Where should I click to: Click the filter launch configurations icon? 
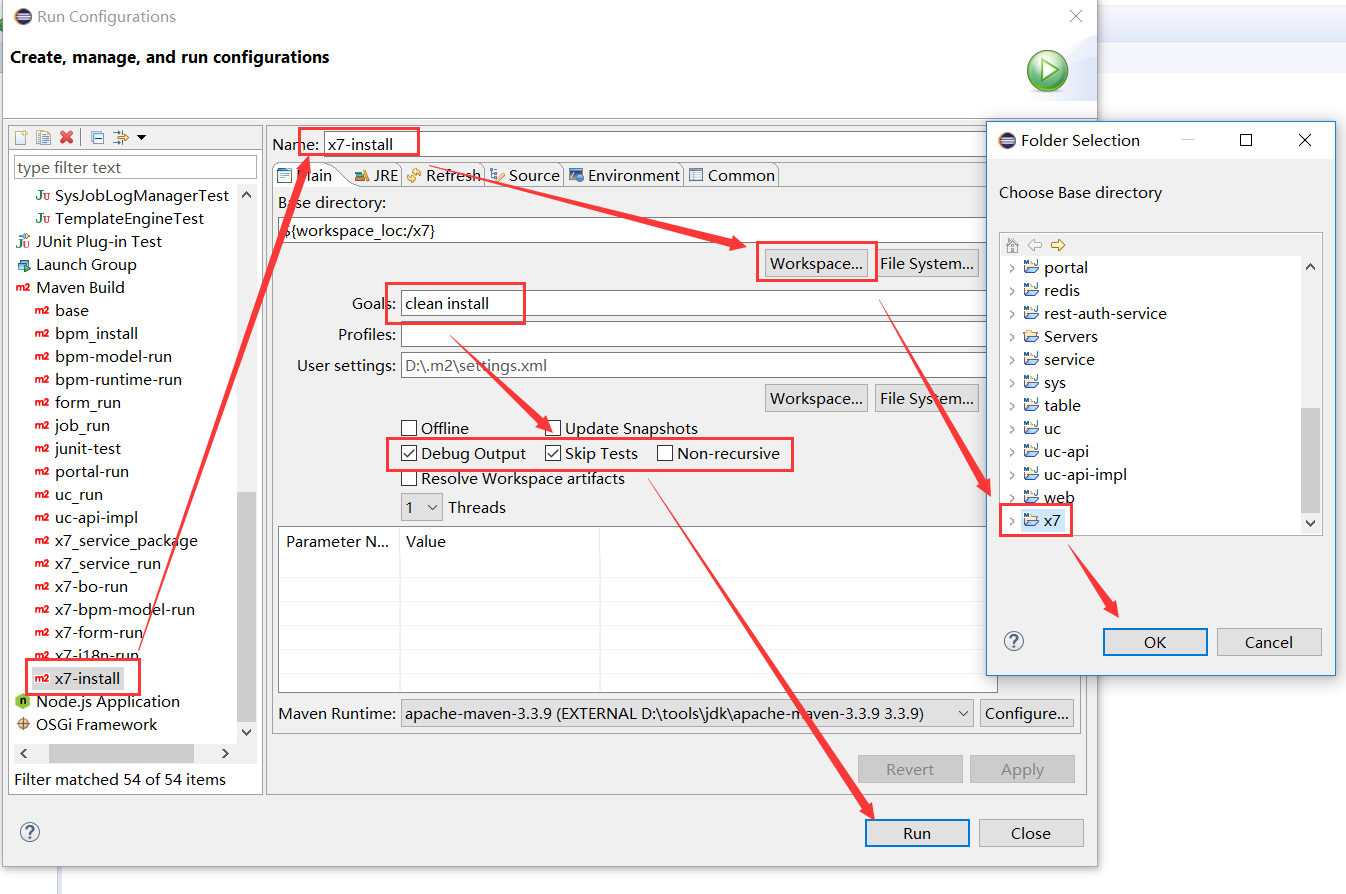click(x=121, y=137)
